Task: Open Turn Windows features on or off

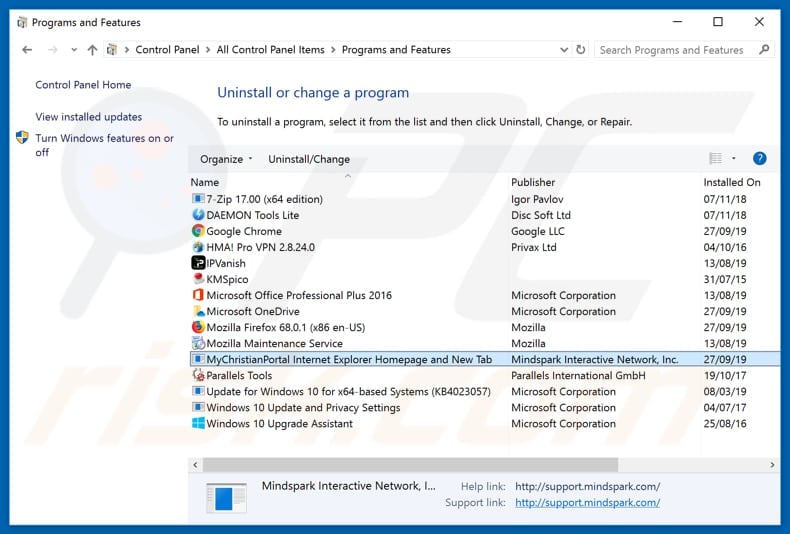Action: [104, 145]
